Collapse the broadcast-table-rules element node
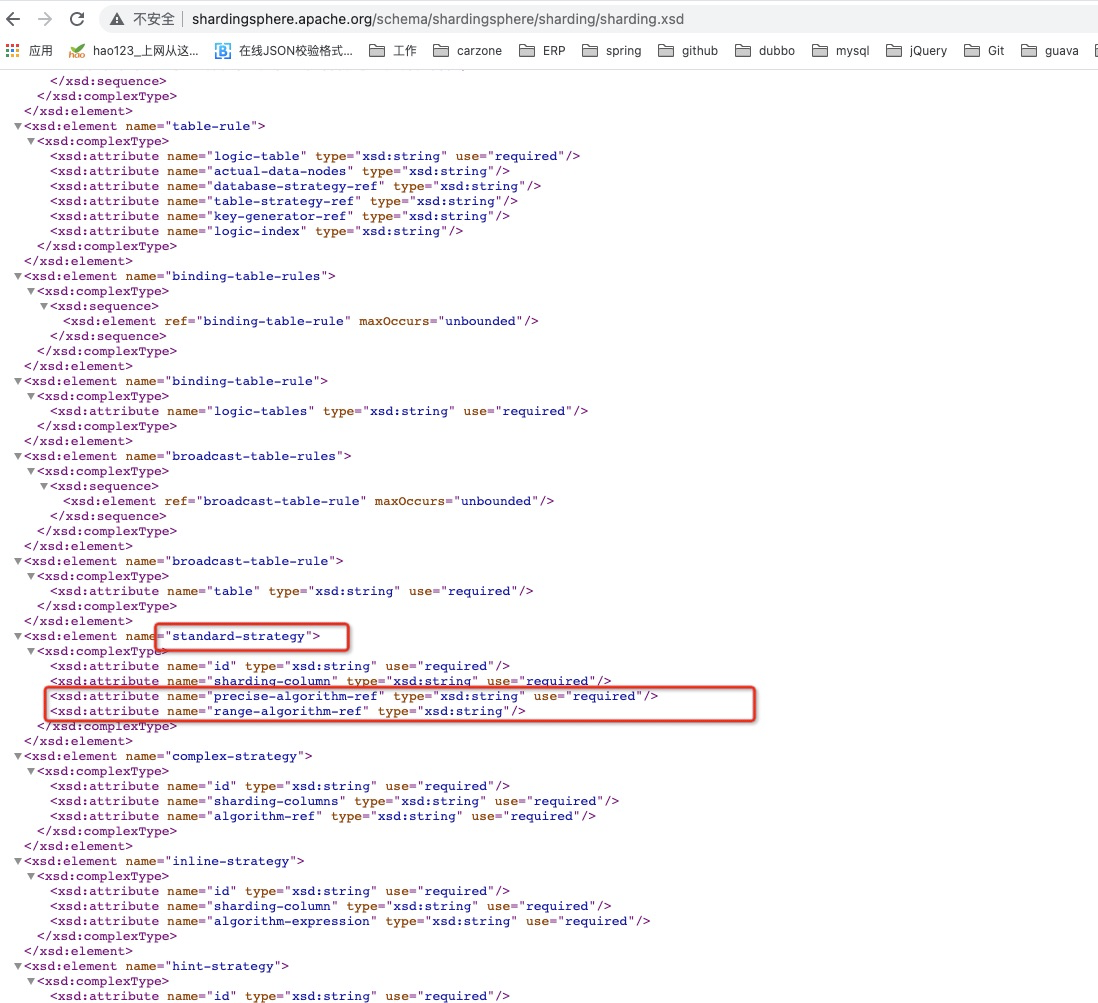 18,456
